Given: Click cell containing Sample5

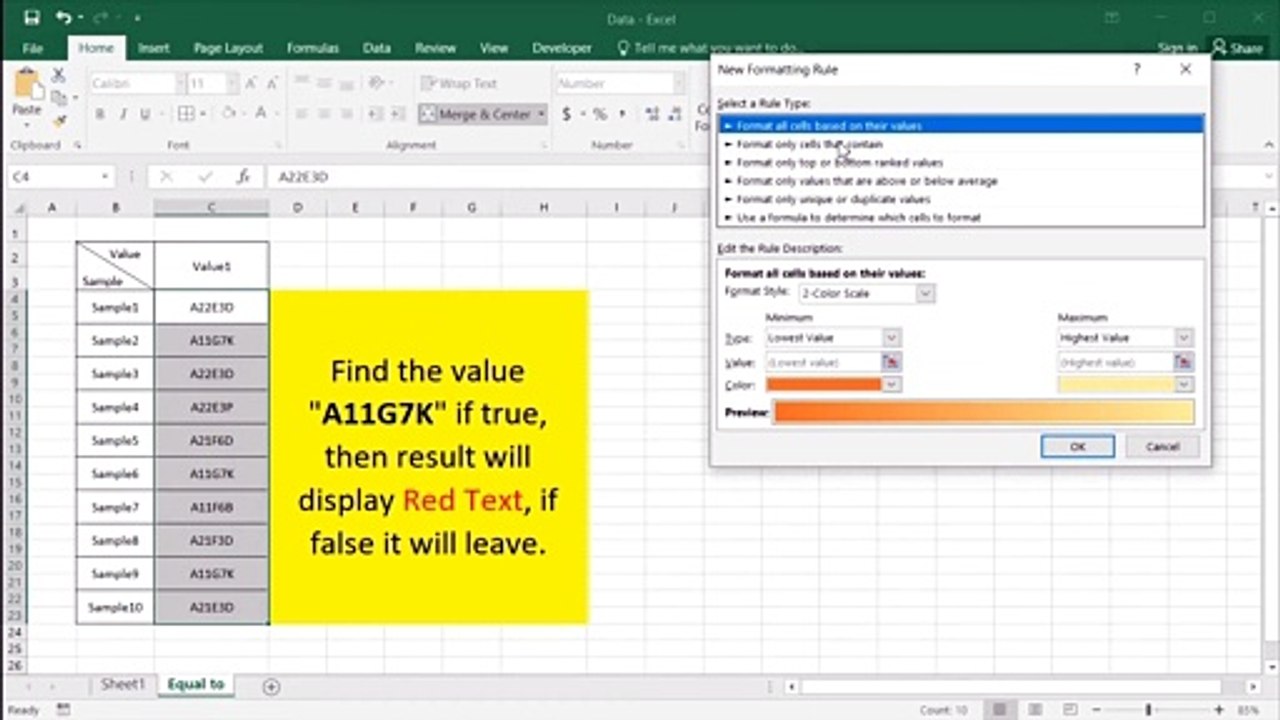Looking at the screenshot, I should pyautogui.click(x=115, y=440).
